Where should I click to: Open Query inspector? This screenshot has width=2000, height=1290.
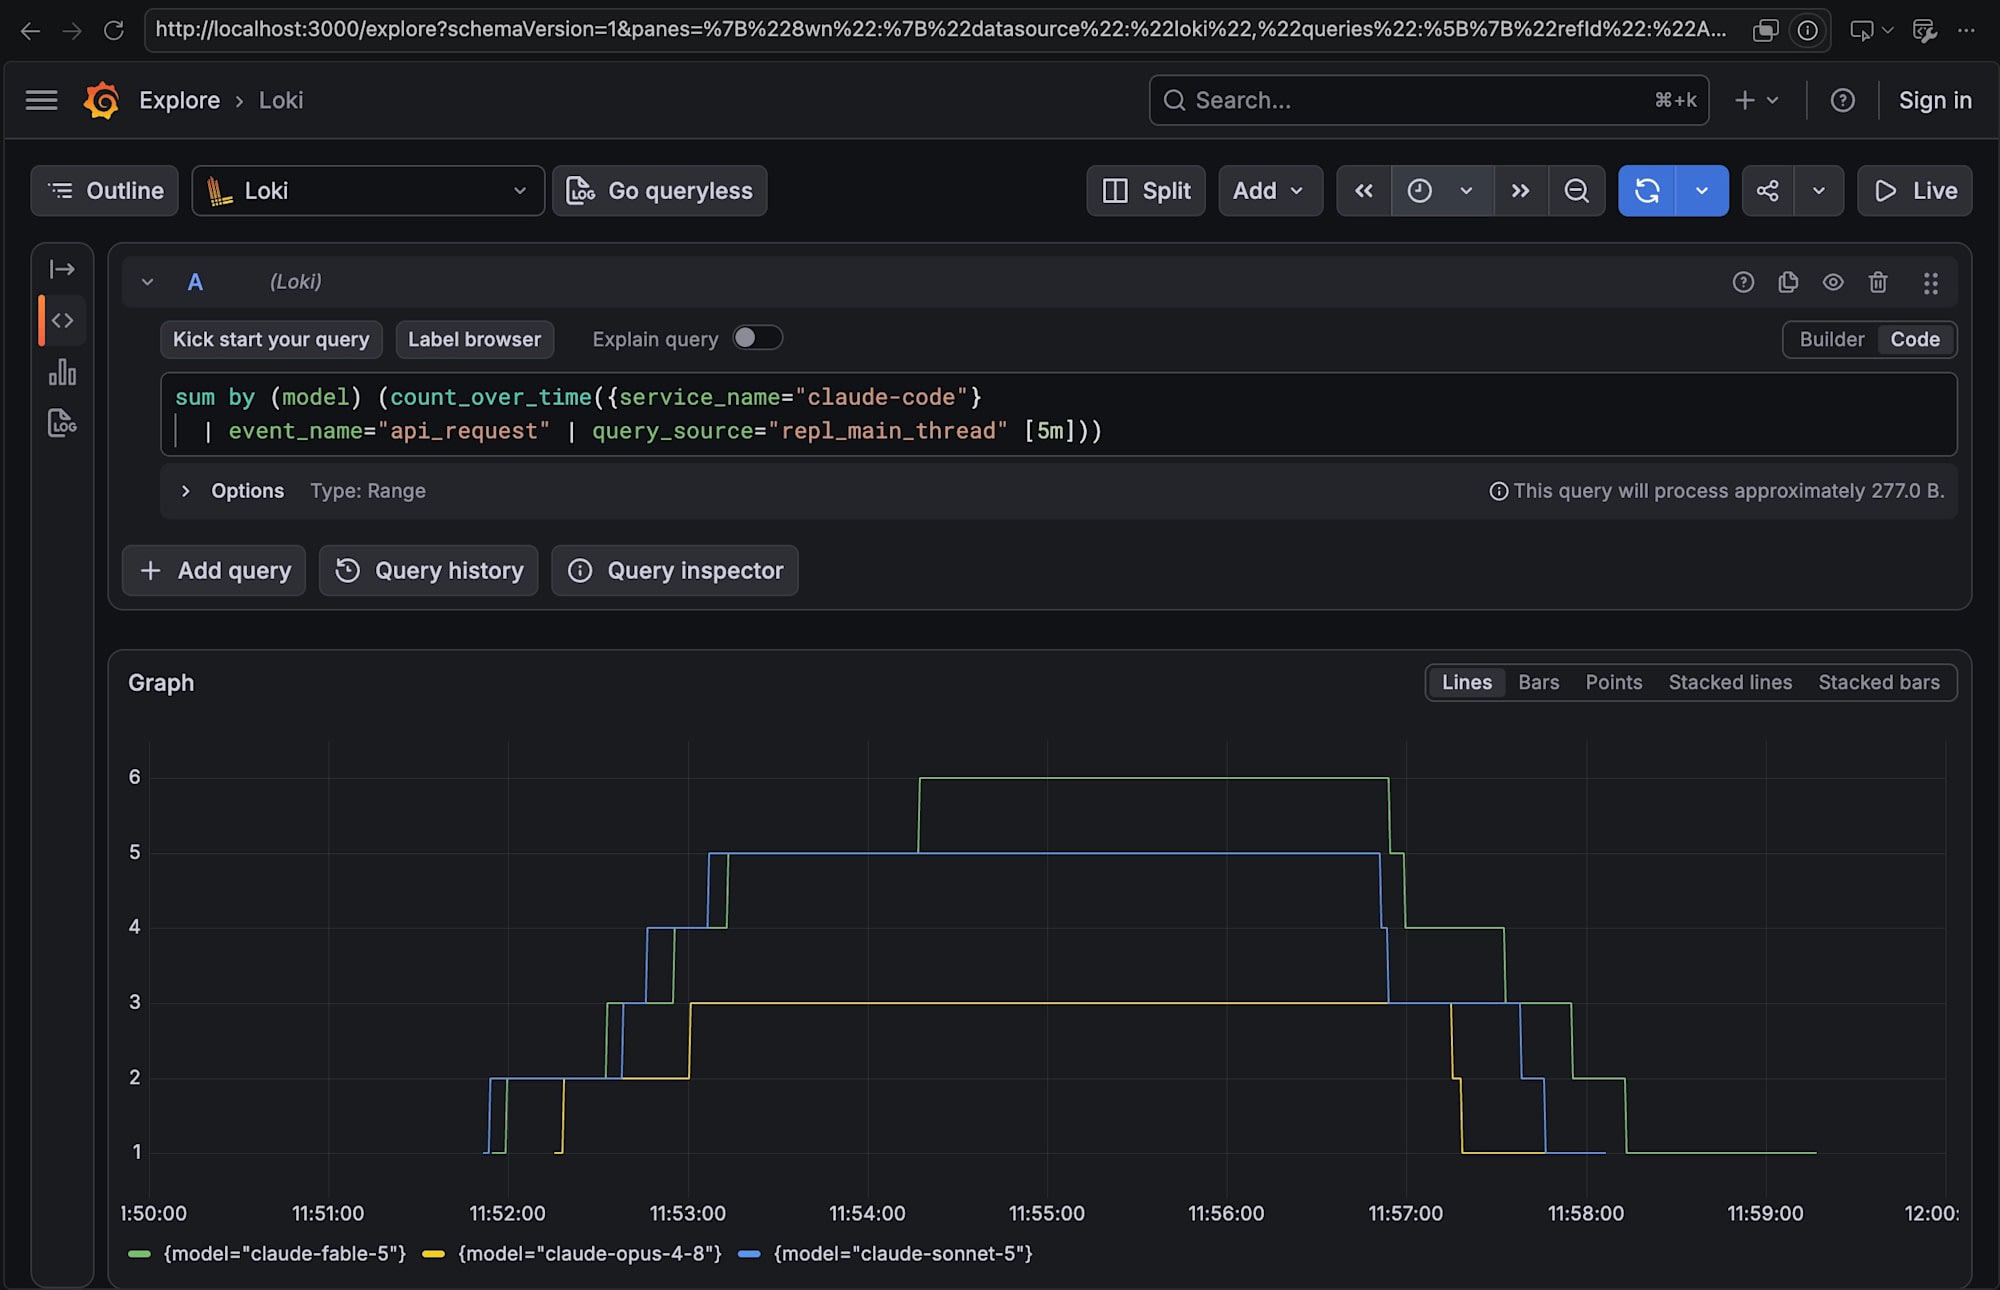click(675, 570)
